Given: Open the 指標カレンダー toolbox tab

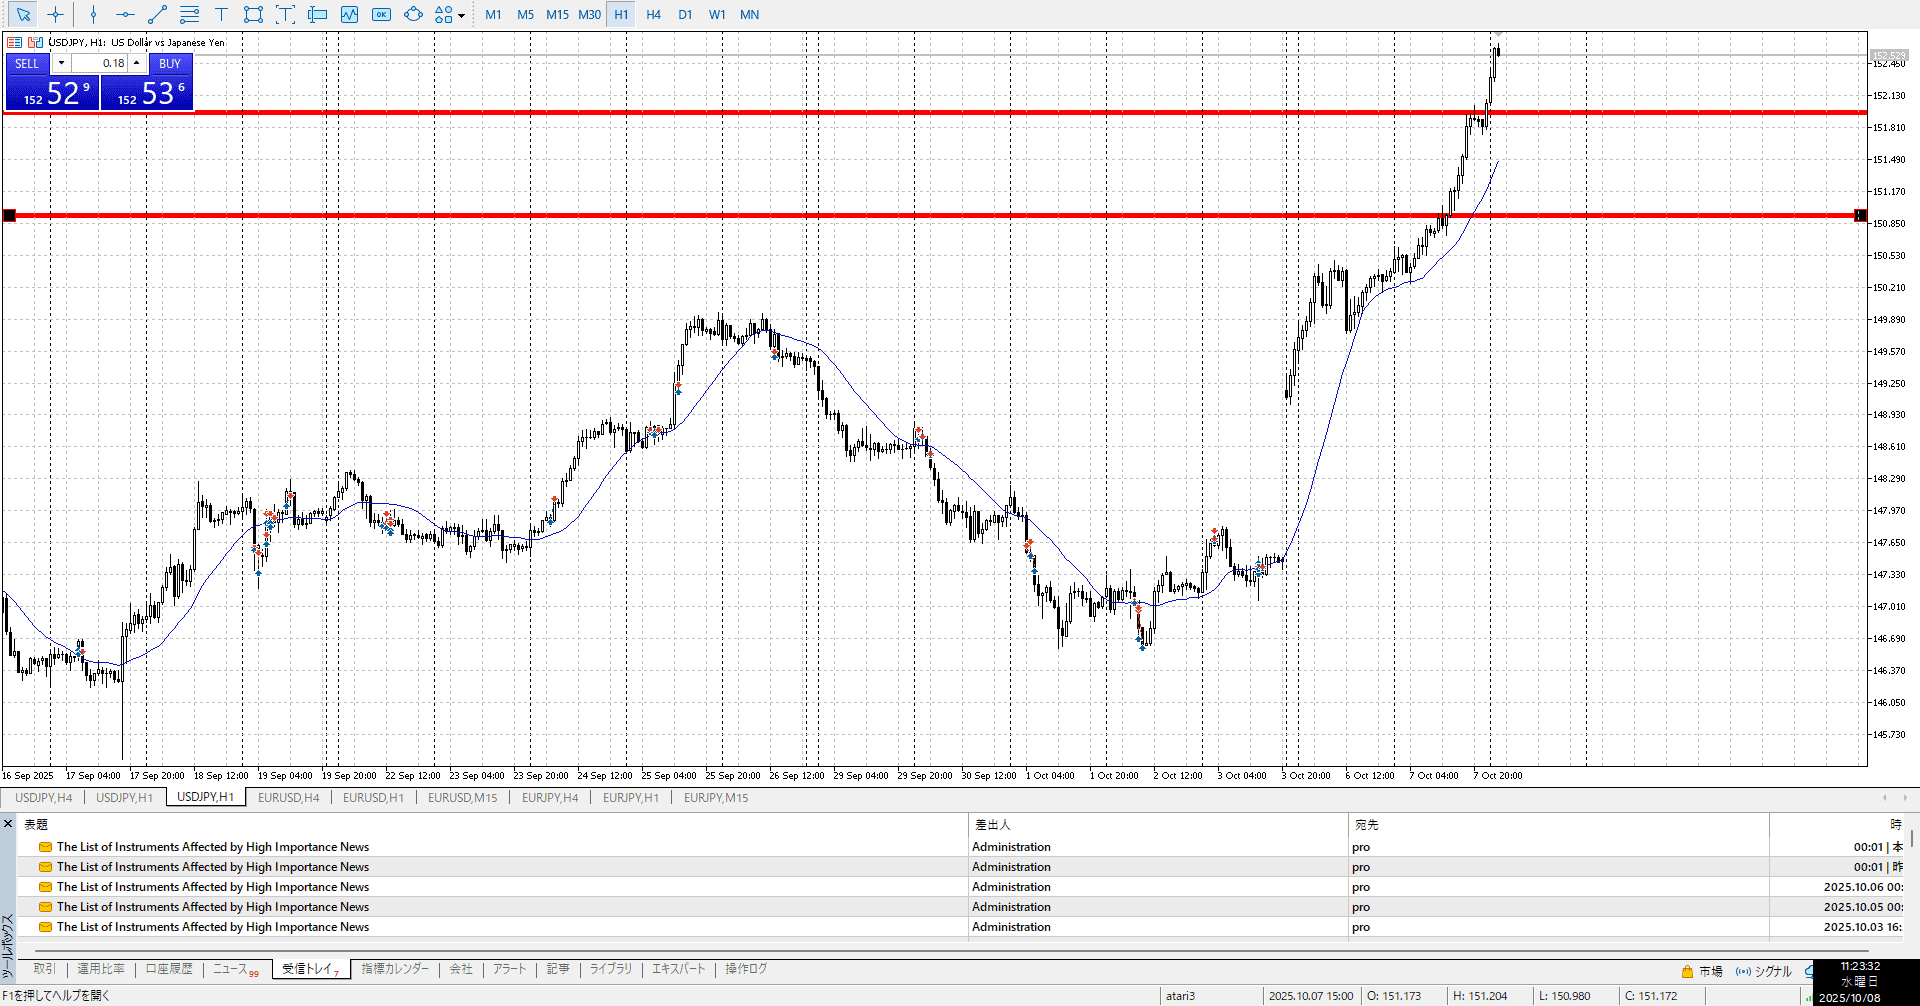Looking at the screenshot, I should pyautogui.click(x=395, y=969).
